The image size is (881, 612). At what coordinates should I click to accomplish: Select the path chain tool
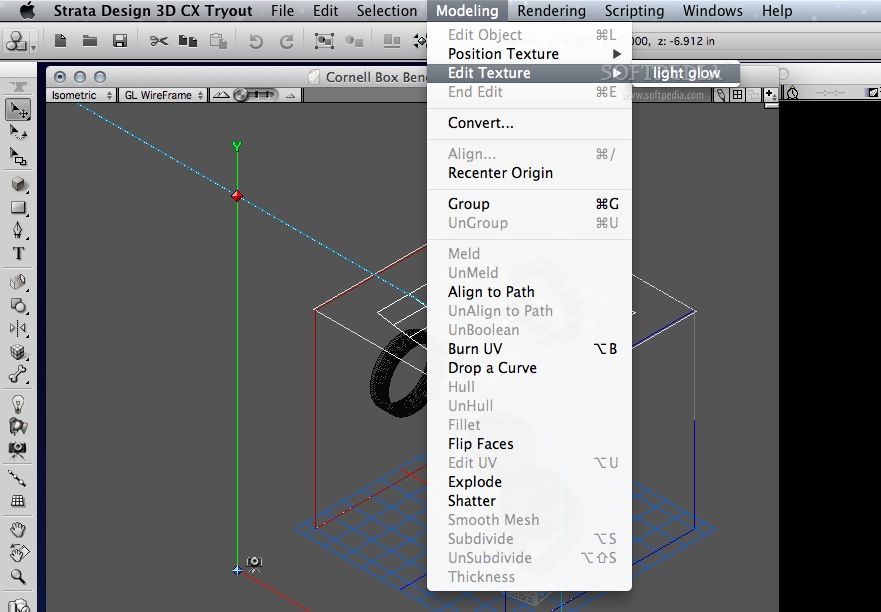[19, 478]
